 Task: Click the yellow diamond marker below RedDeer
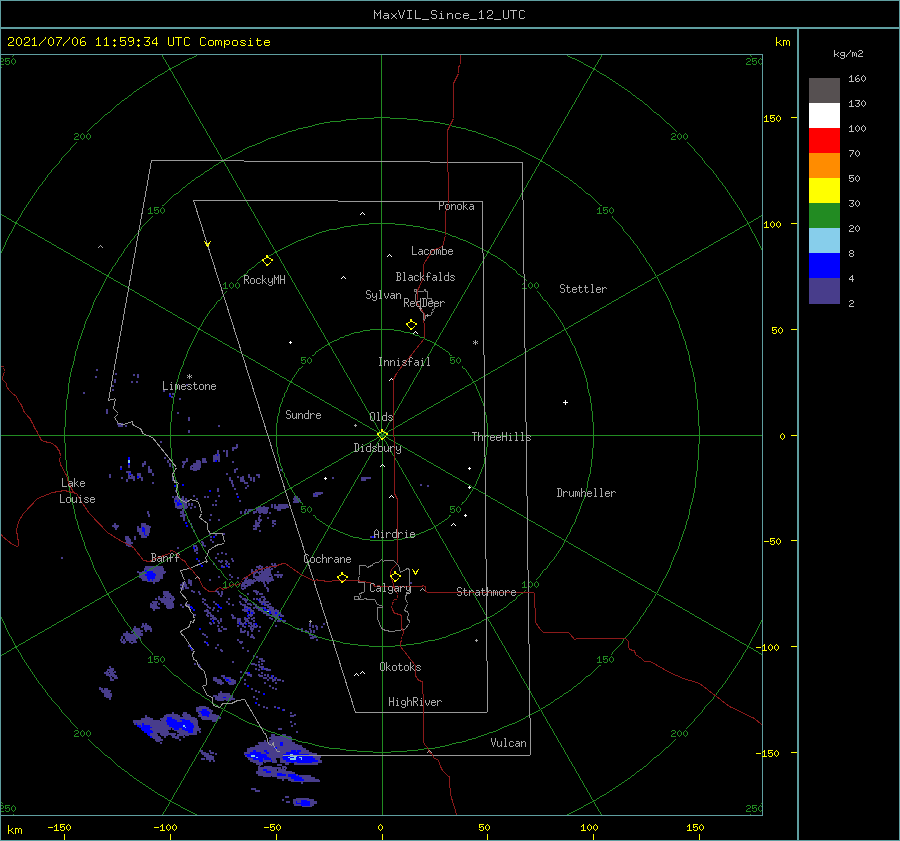click(411, 325)
